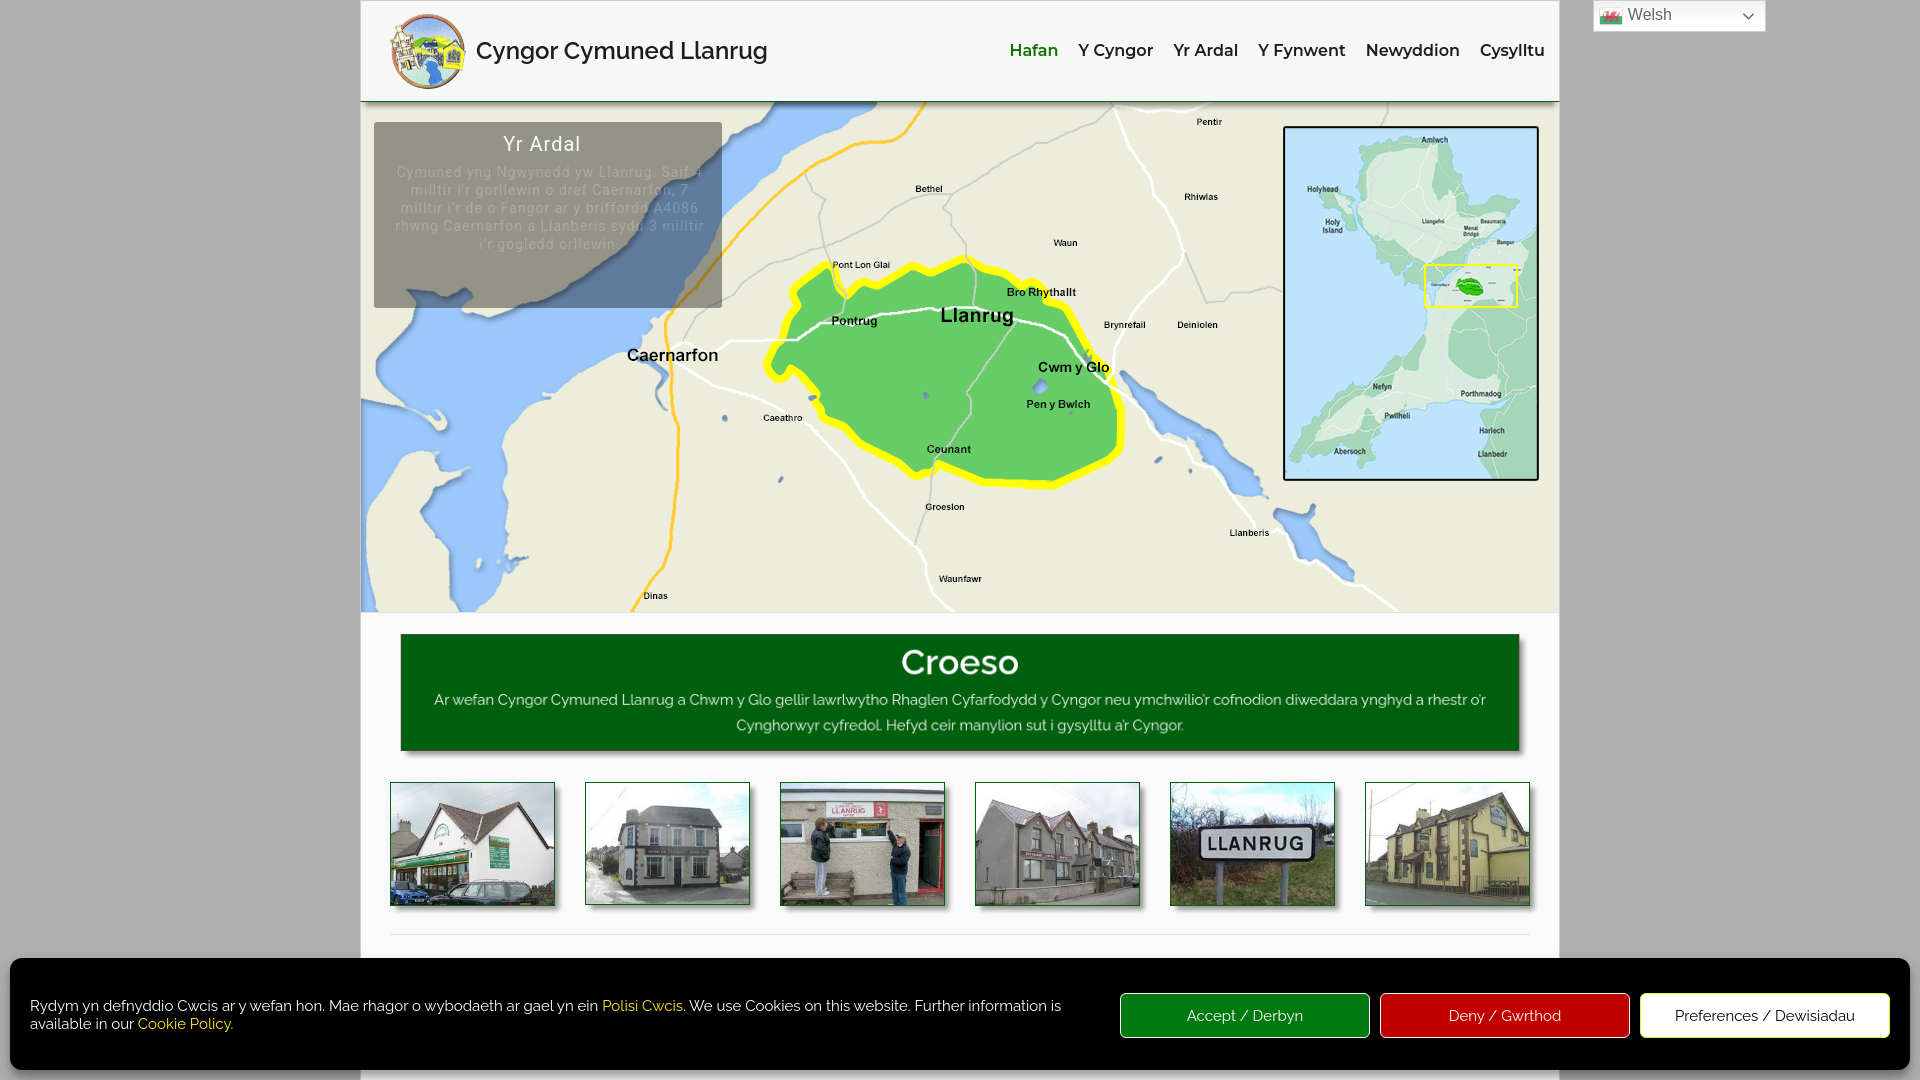Click the Pentir map label
Viewport: 1920px width, 1080px height.
1208,122
